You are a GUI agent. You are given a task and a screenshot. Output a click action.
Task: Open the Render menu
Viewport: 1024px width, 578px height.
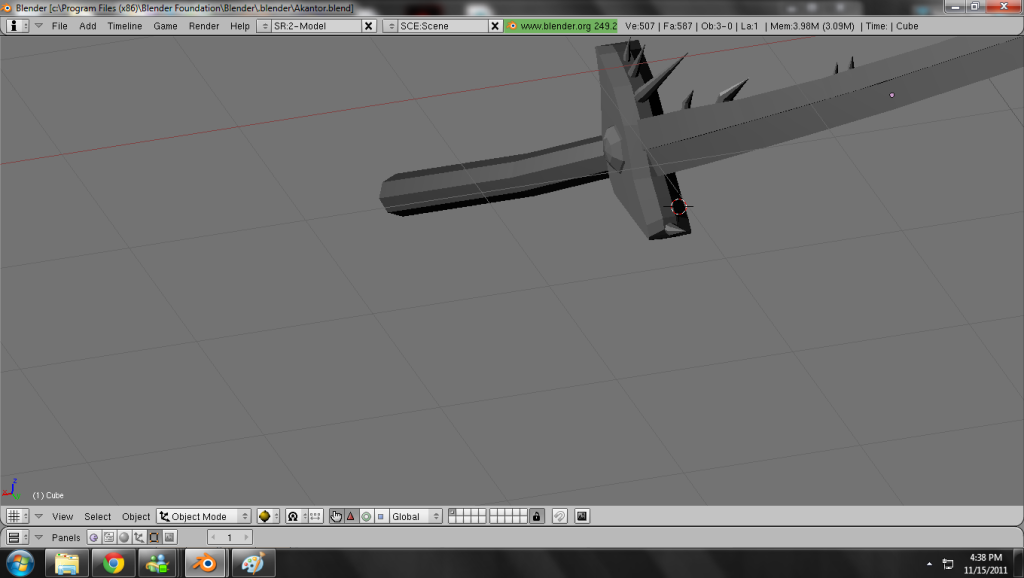point(204,26)
